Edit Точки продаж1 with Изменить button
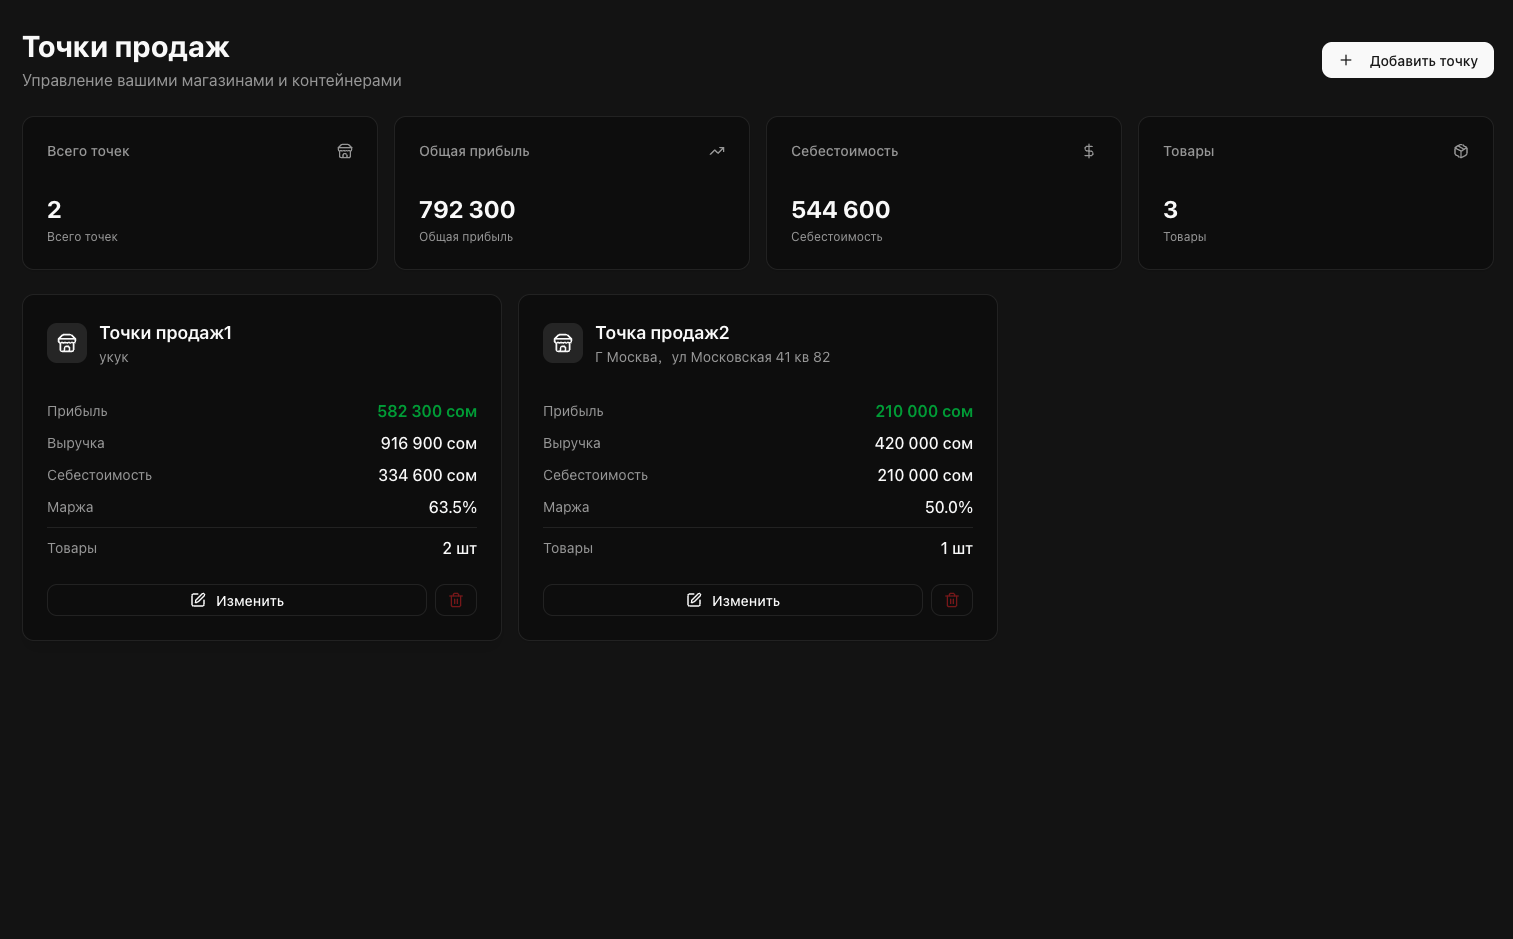The image size is (1513, 939). [237, 600]
